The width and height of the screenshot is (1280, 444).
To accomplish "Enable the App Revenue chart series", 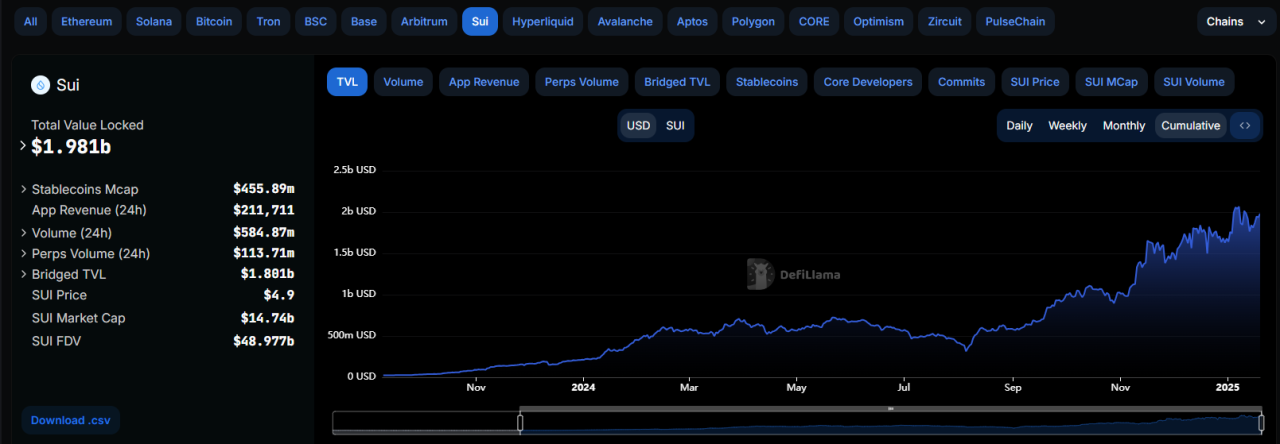I will point(484,82).
